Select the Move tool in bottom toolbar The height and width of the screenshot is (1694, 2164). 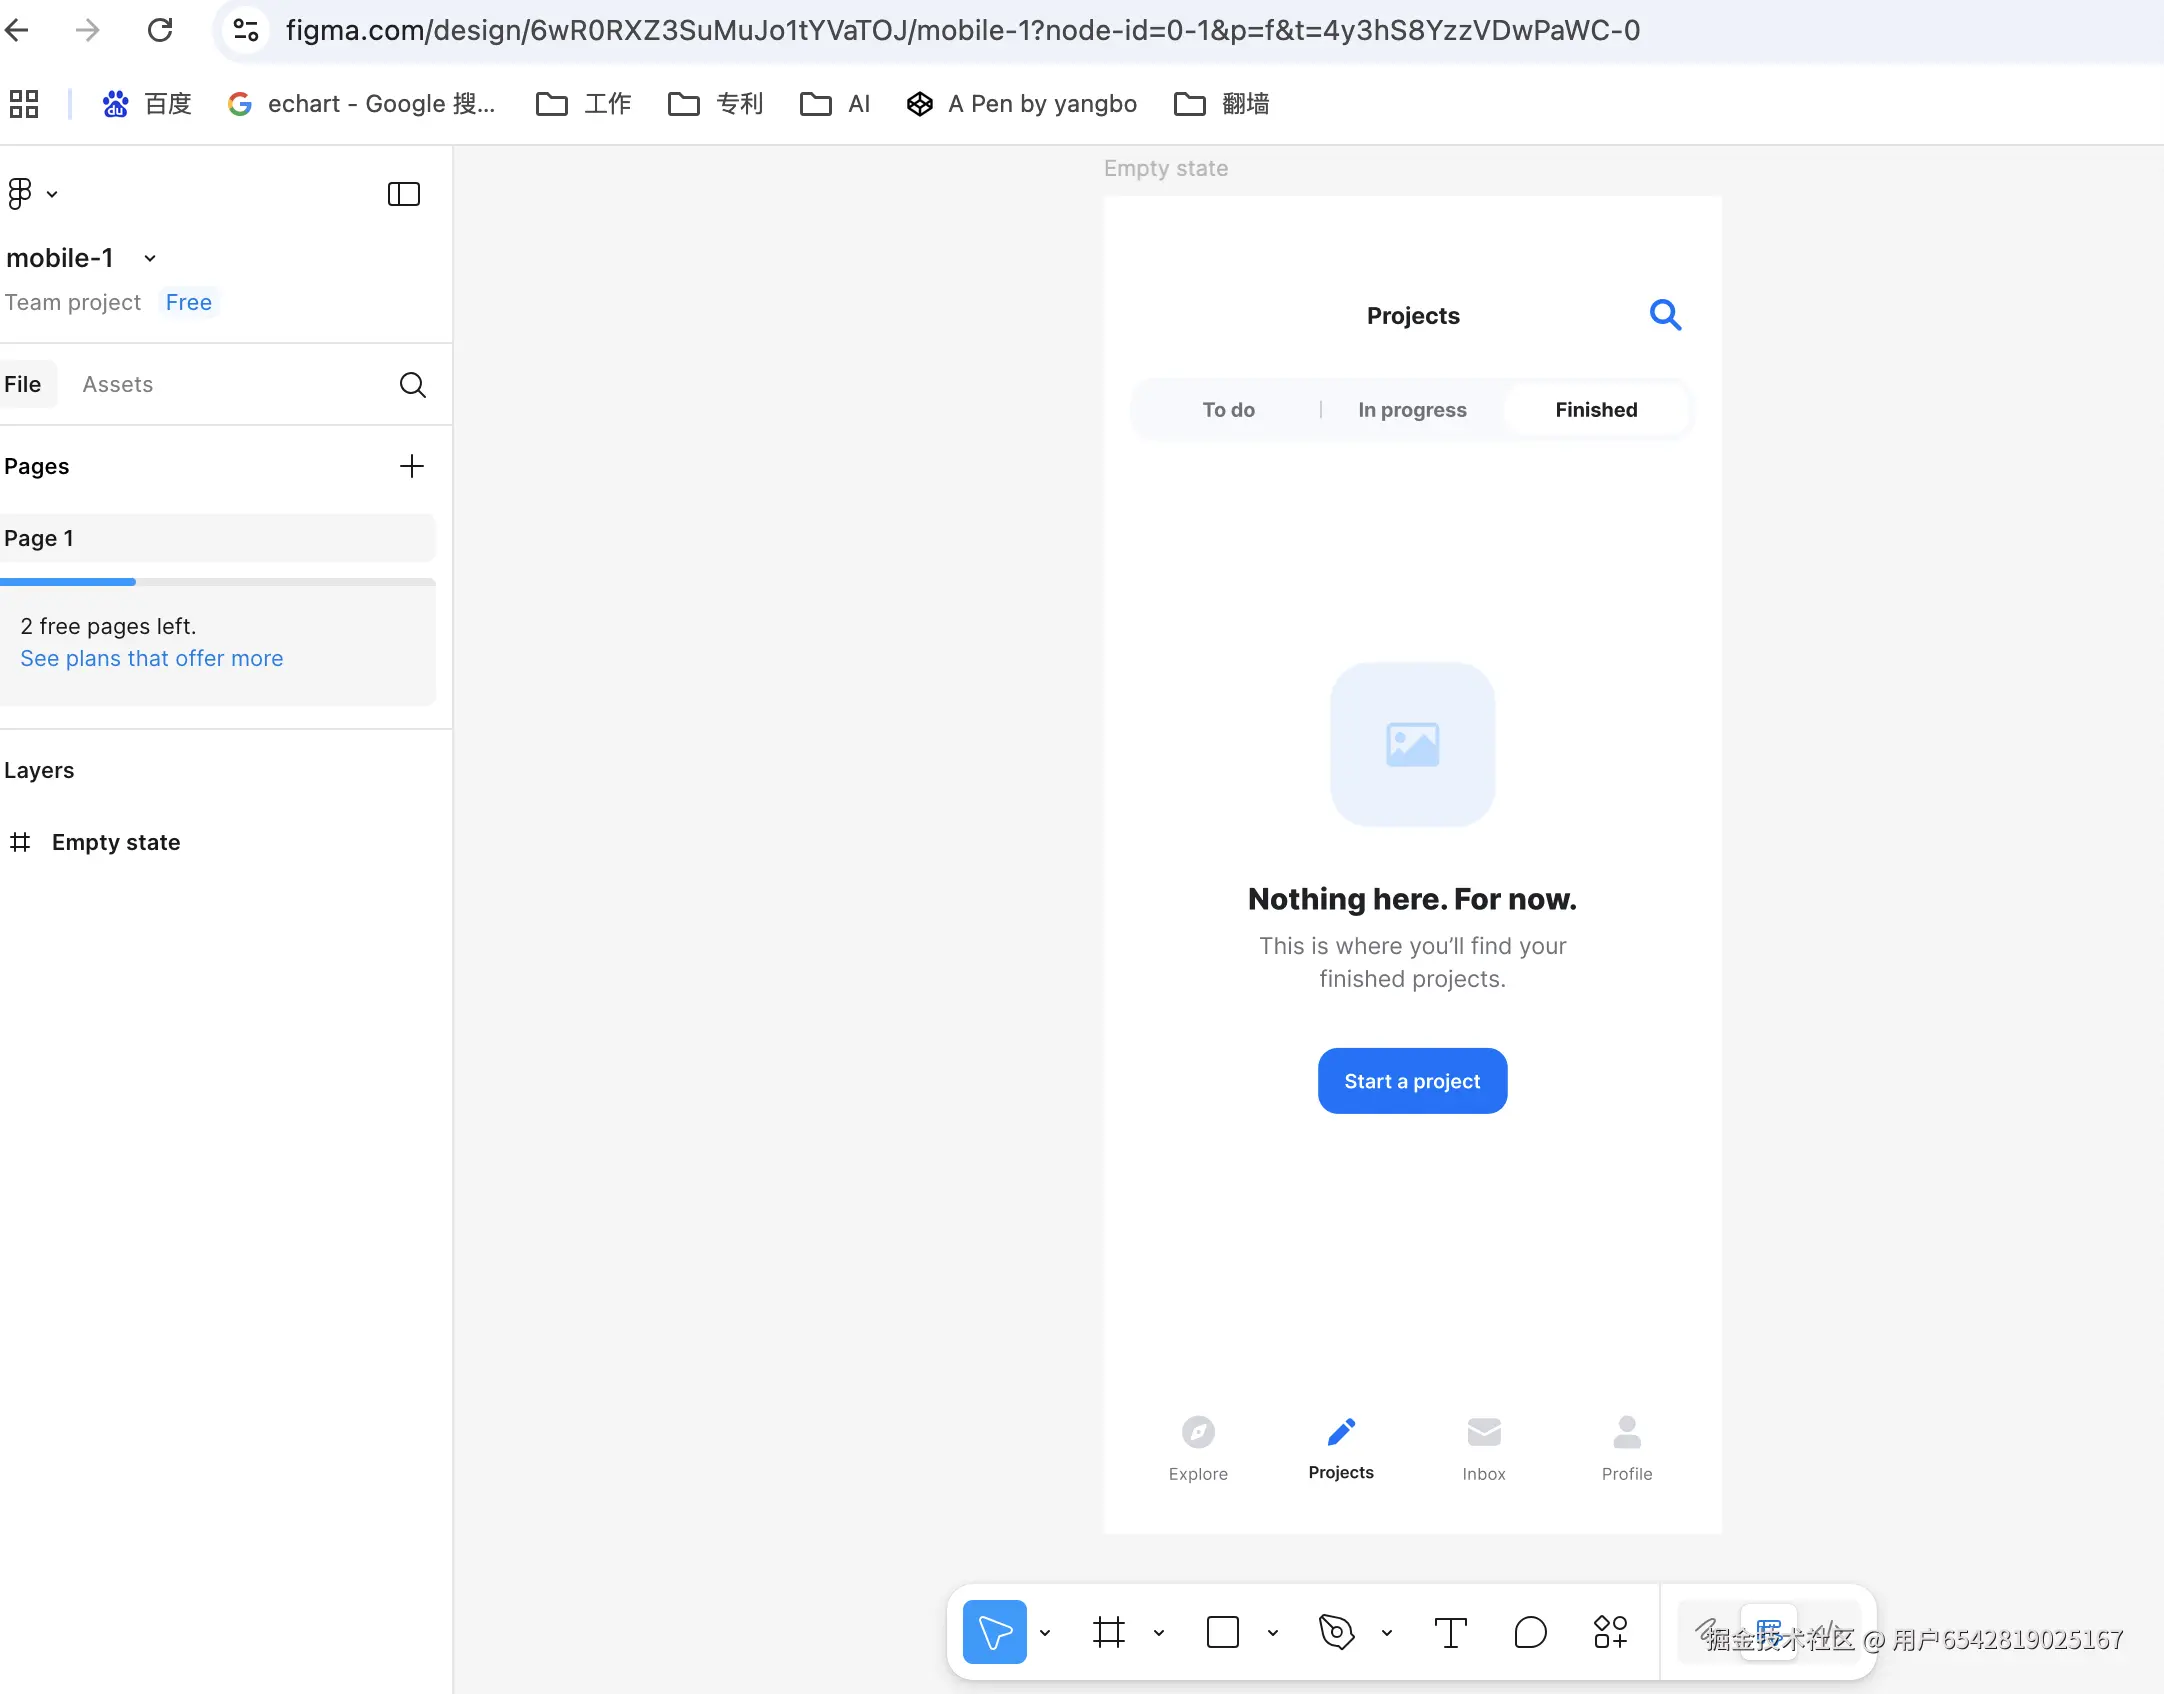(994, 1632)
